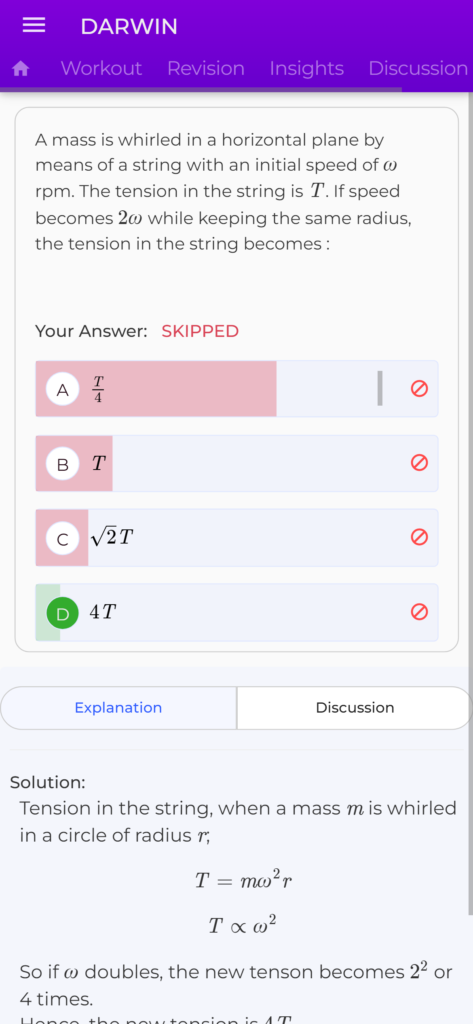473x1024 pixels.
Task: Tap the prohibited icon beside option D
Action: 419,612
